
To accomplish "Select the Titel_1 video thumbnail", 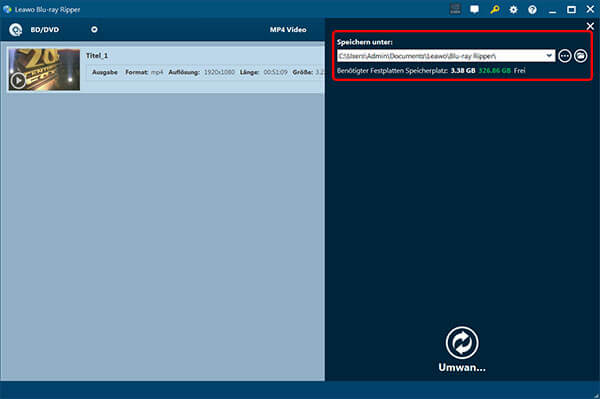I will [44, 69].
